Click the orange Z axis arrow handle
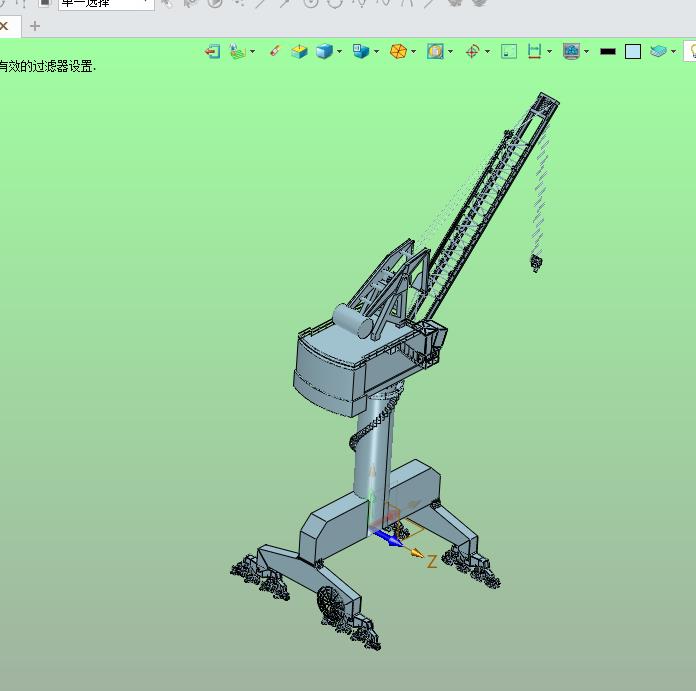 point(416,553)
